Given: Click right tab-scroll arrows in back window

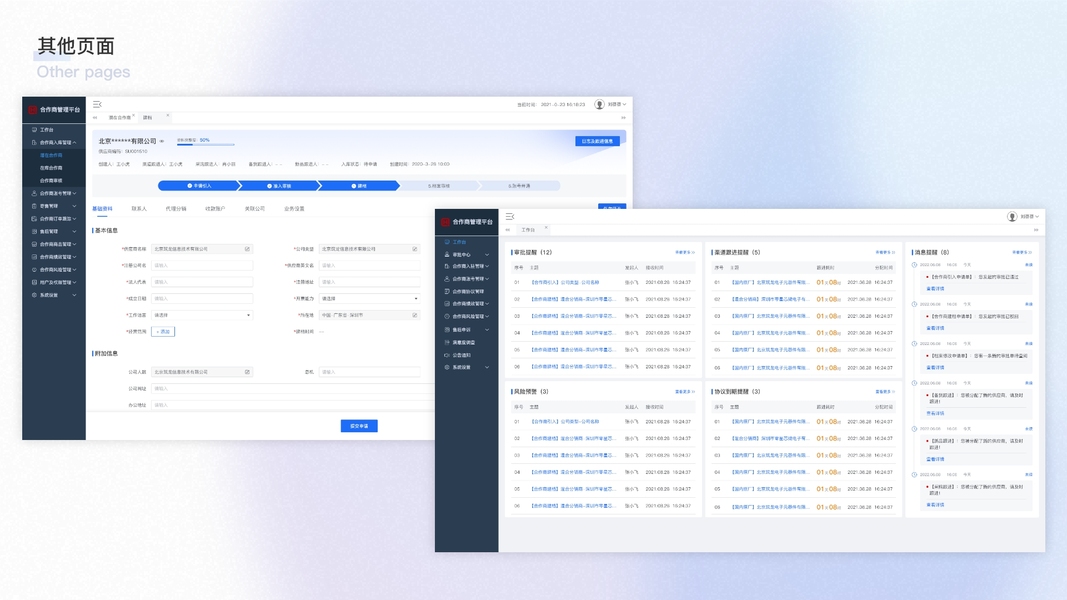Looking at the screenshot, I should tap(623, 118).
